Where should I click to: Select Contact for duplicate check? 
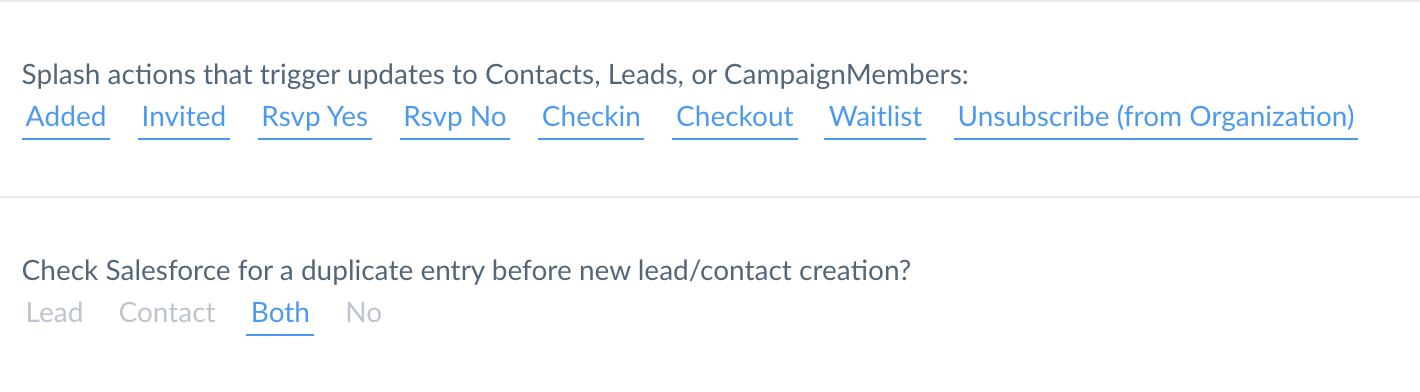[x=167, y=313]
